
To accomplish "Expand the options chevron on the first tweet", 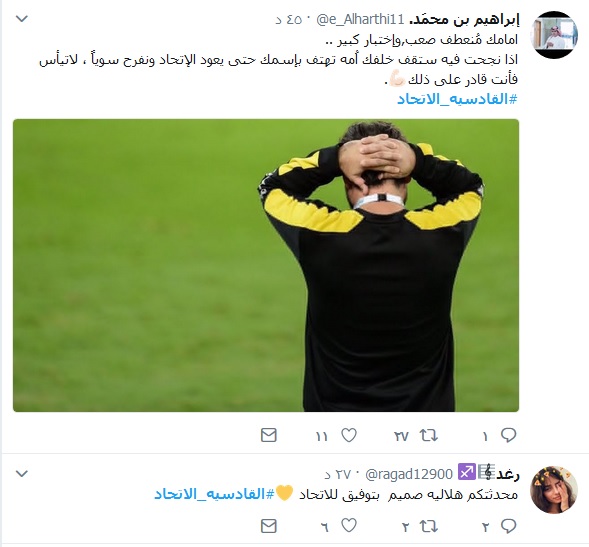I will click(22, 19).
